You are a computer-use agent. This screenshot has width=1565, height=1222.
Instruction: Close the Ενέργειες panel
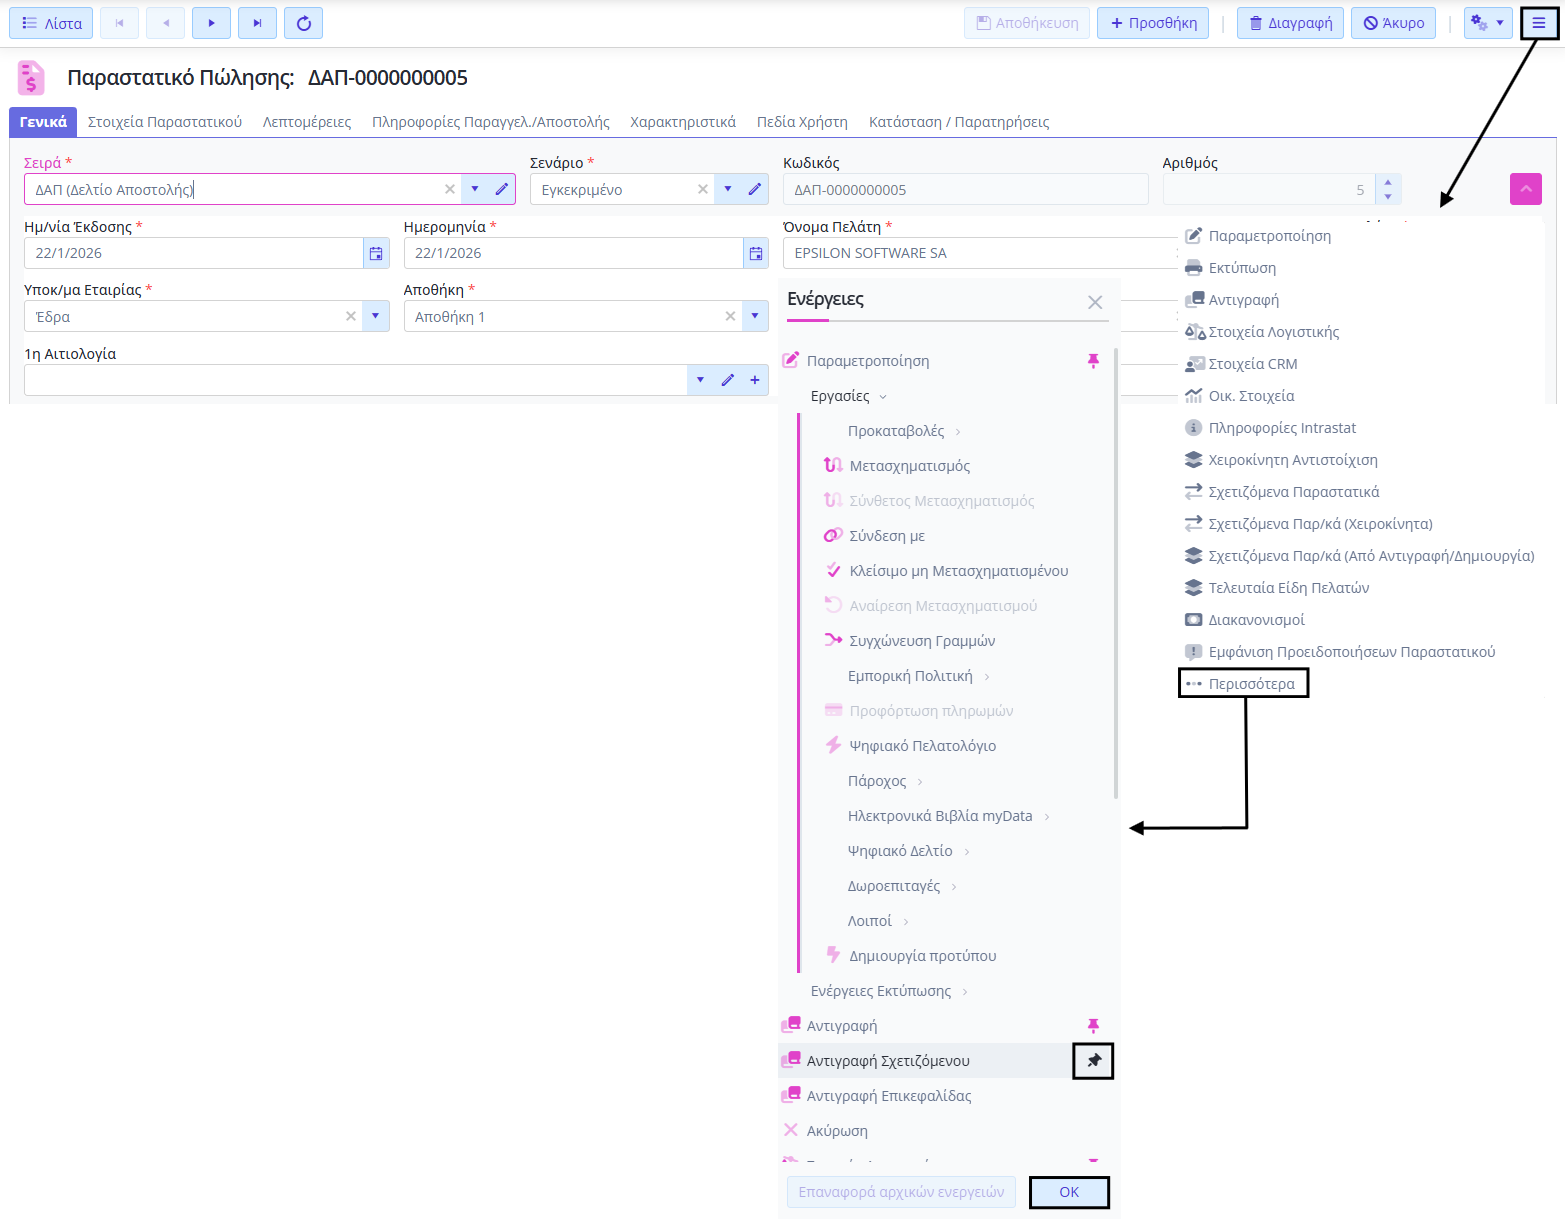(x=1095, y=302)
